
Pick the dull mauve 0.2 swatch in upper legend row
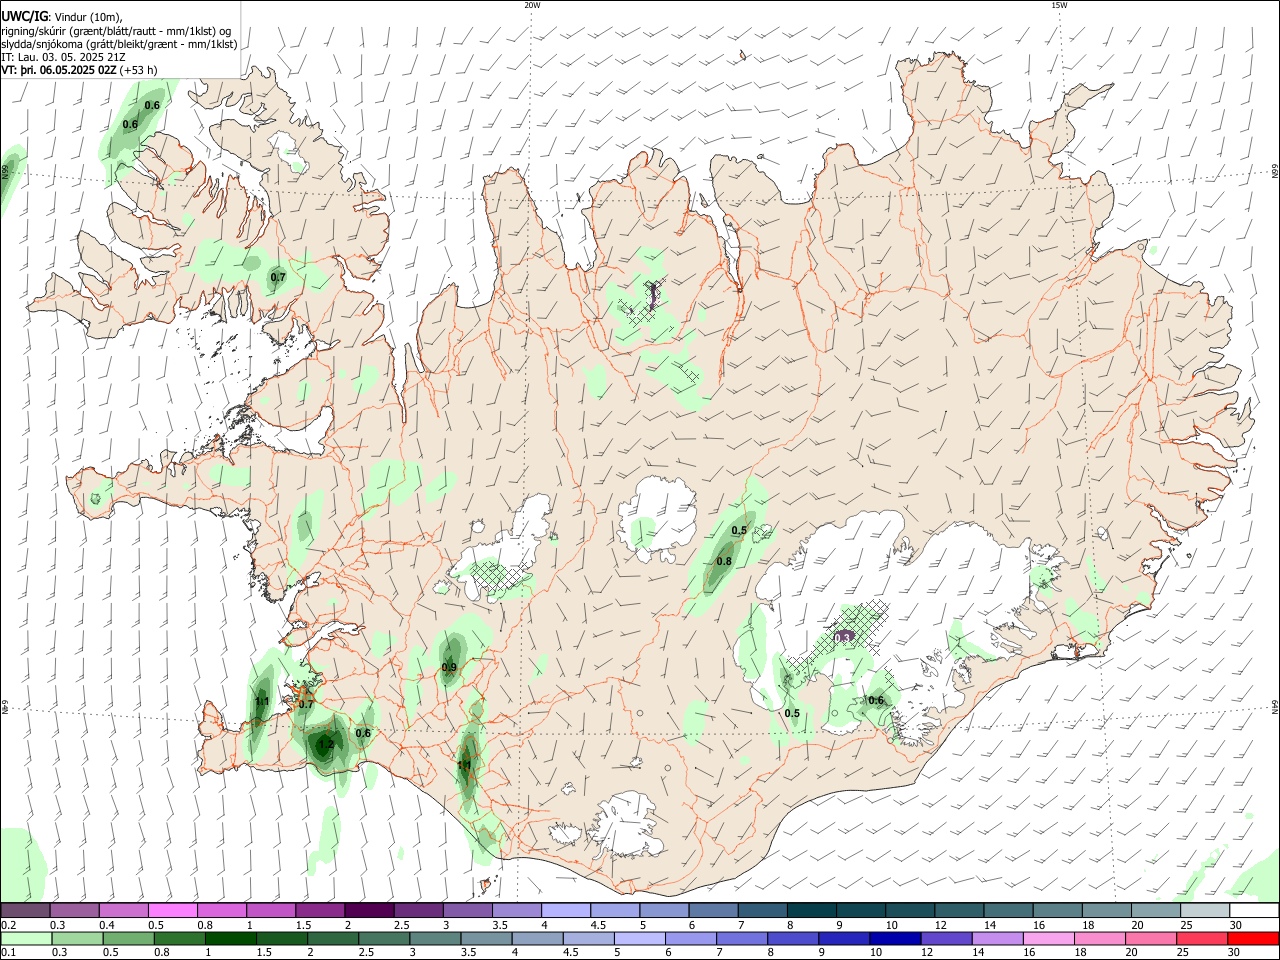(x=25, y=911)
